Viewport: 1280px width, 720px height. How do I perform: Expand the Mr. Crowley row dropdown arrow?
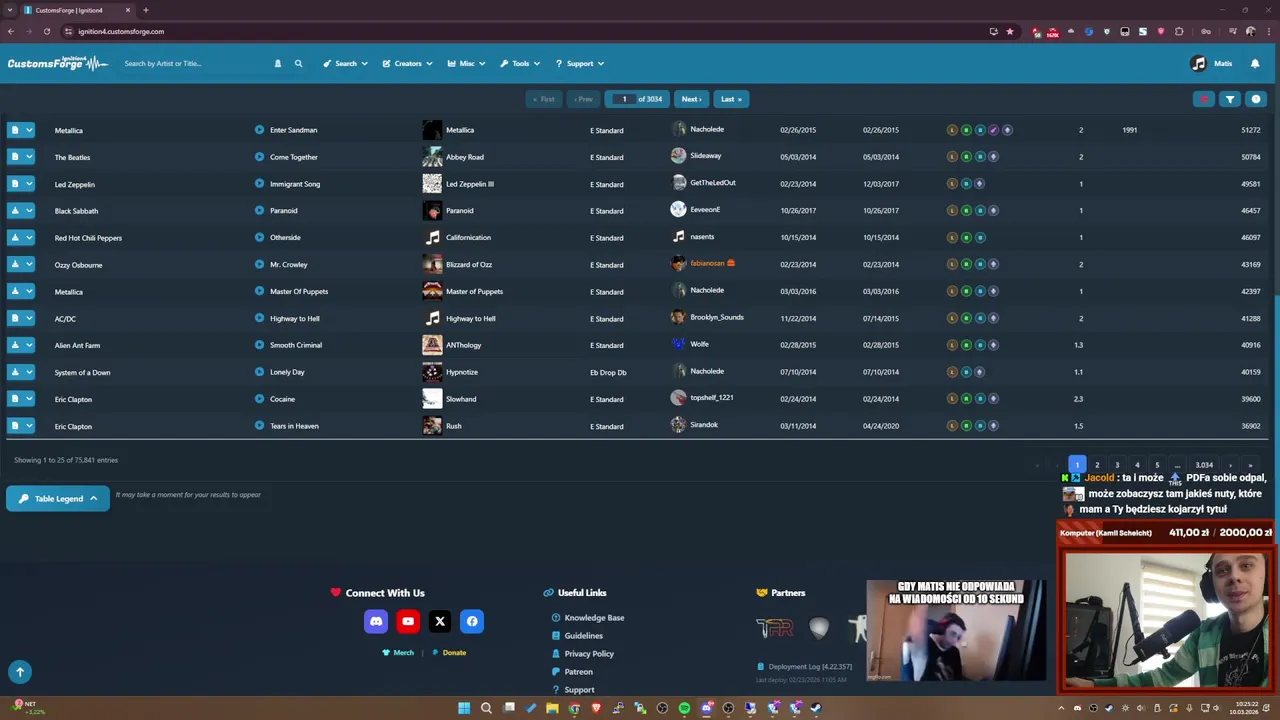pyautogui.click(x=29, y=265)
